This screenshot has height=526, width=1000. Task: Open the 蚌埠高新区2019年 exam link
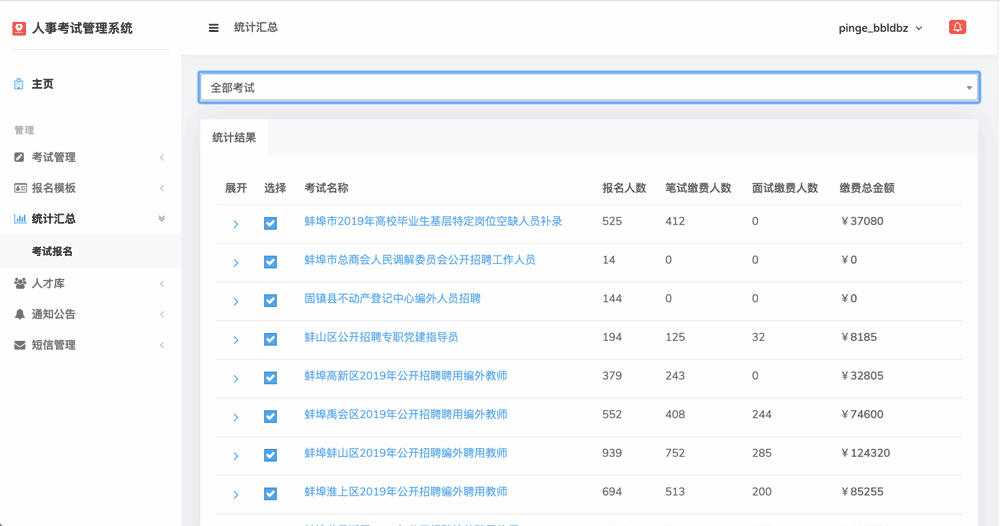pyautogui.click(x=406, y=376)
